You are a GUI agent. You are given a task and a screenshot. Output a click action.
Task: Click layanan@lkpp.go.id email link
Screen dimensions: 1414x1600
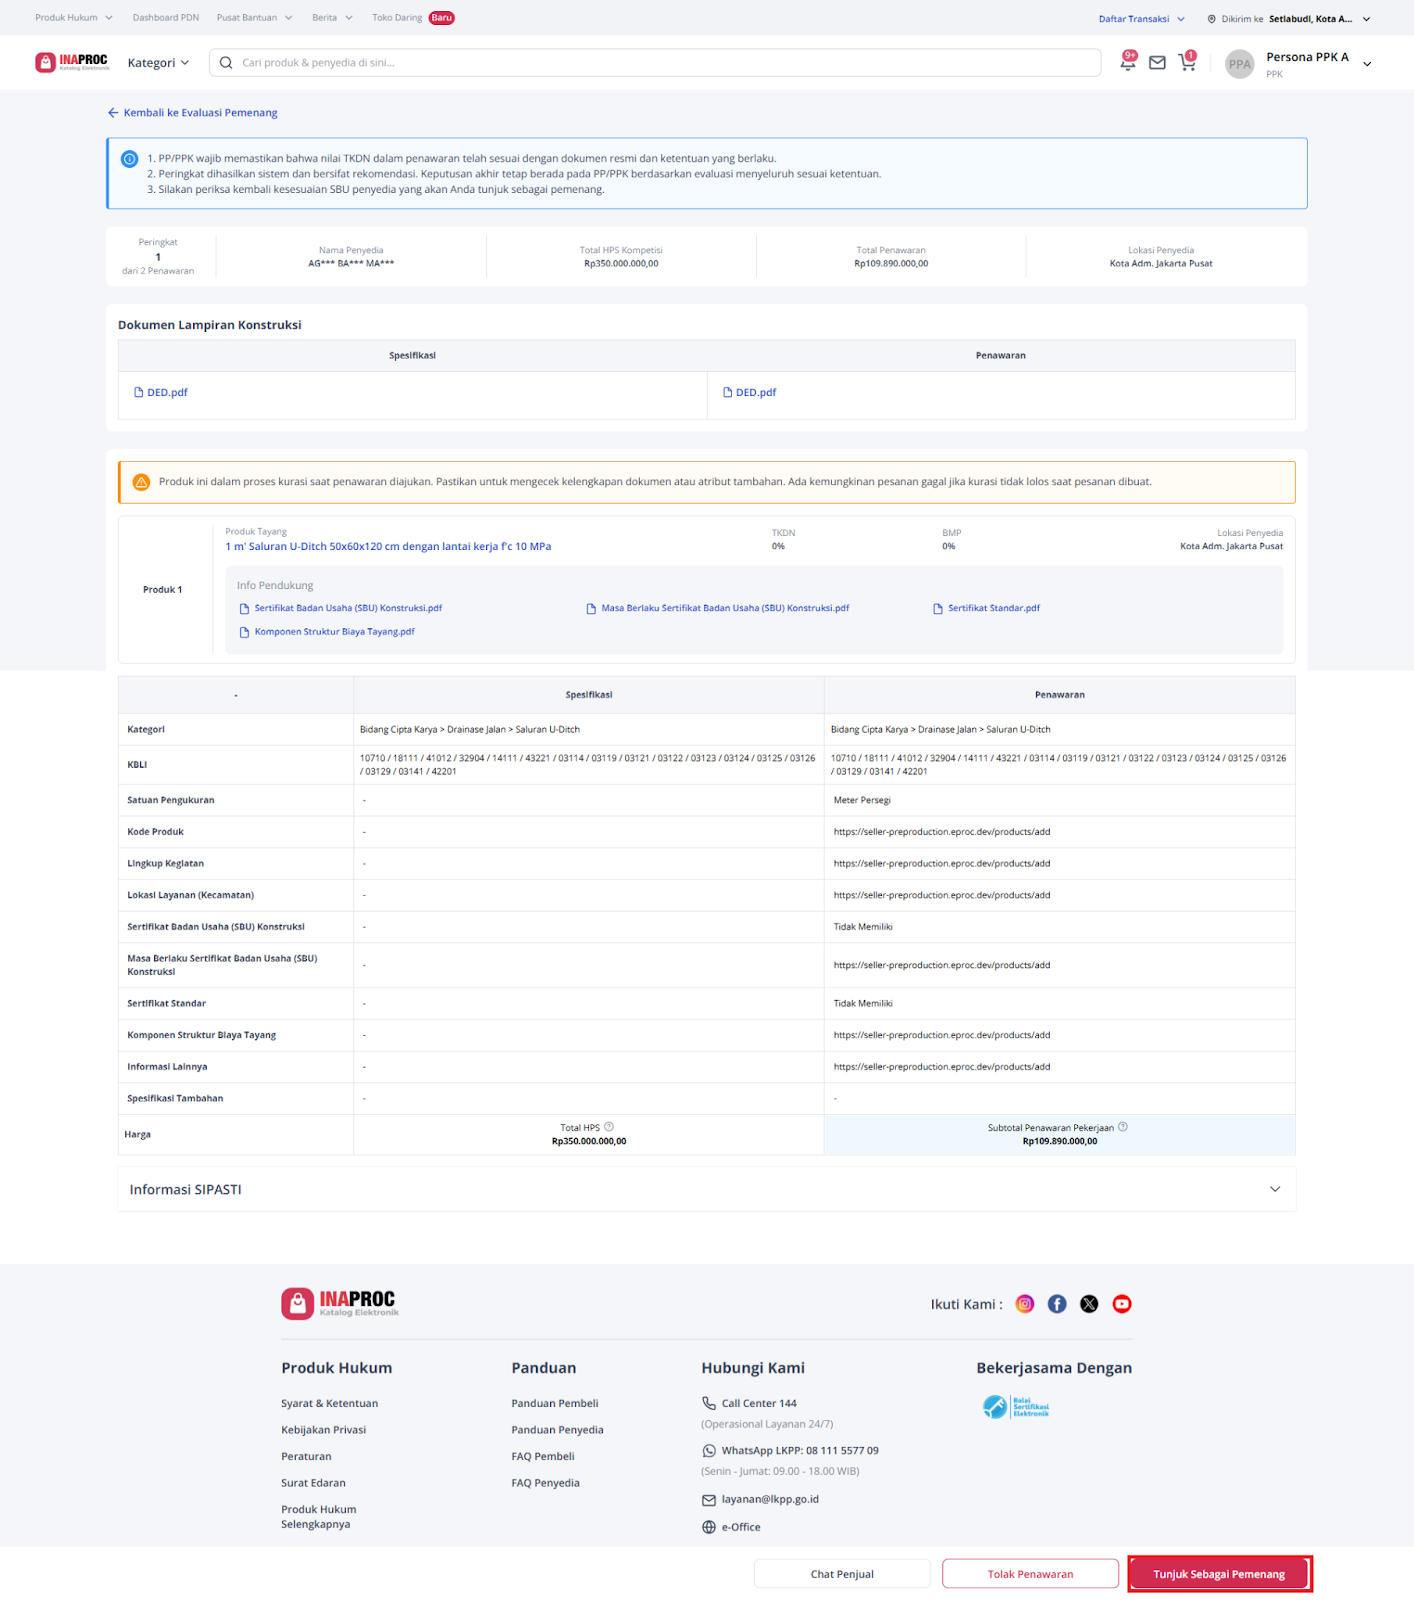770,1500
